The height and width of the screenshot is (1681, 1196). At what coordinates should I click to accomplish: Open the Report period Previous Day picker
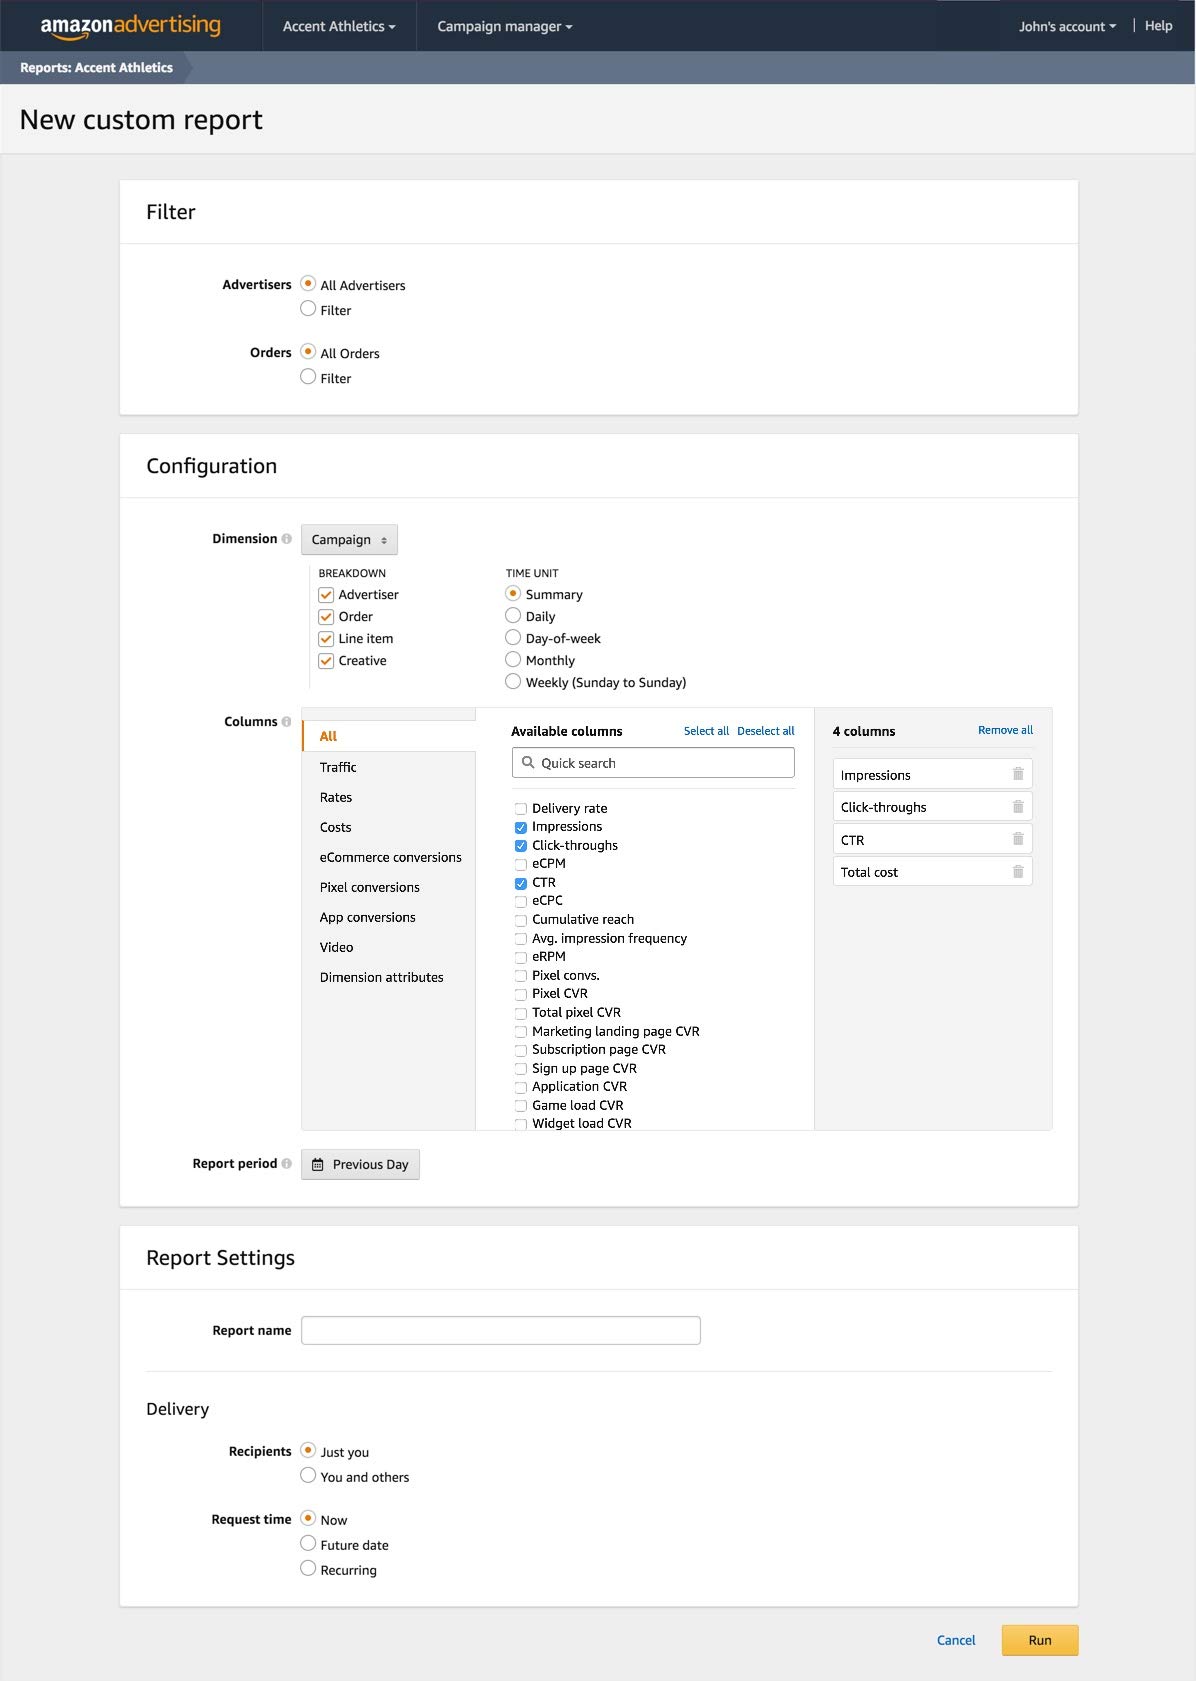point(360,1165)
